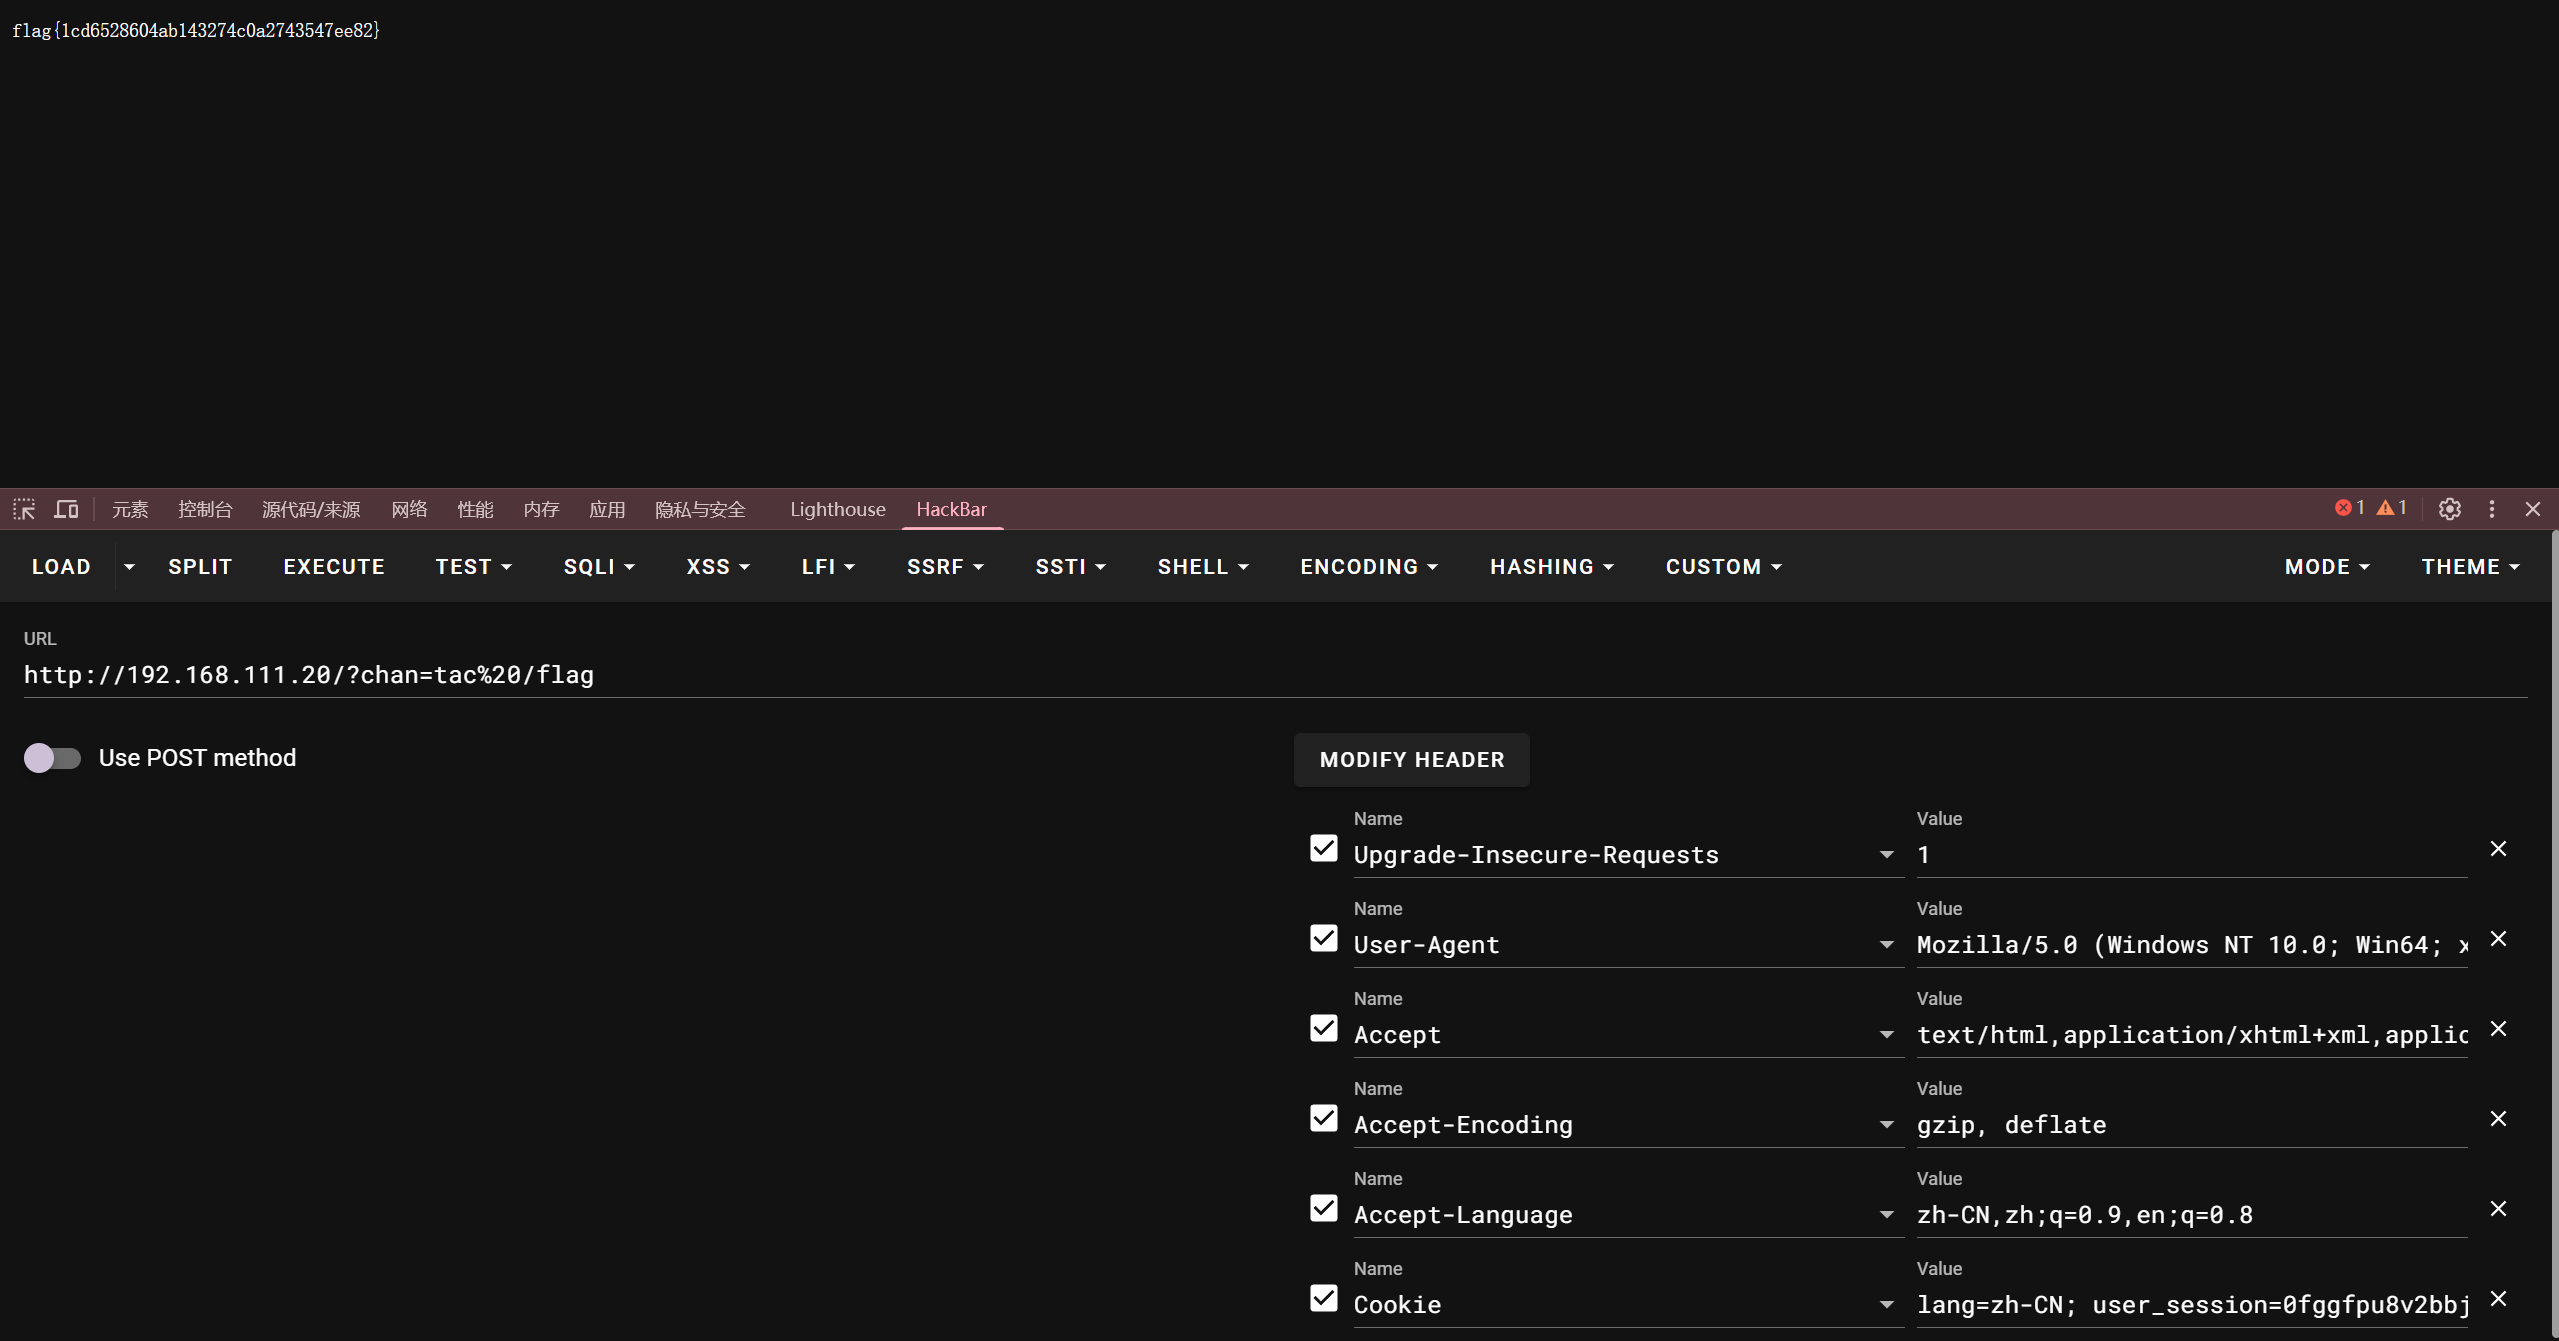The height and width of the screenshot is (1341, 2559).
Task: Expand the SQLI dropdown menu
Action: pos(599,567)
